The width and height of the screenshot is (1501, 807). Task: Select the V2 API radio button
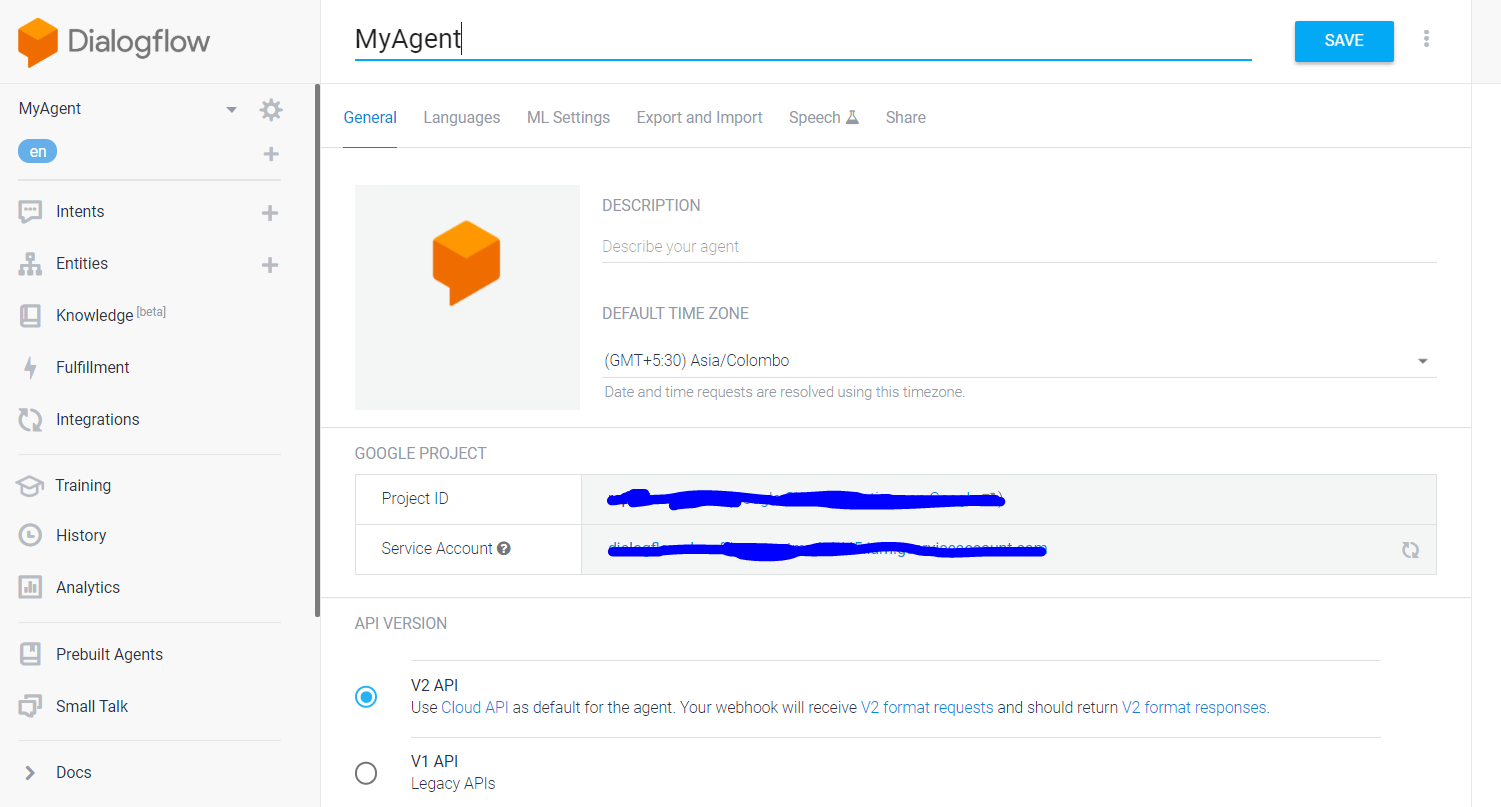(366, 697)
